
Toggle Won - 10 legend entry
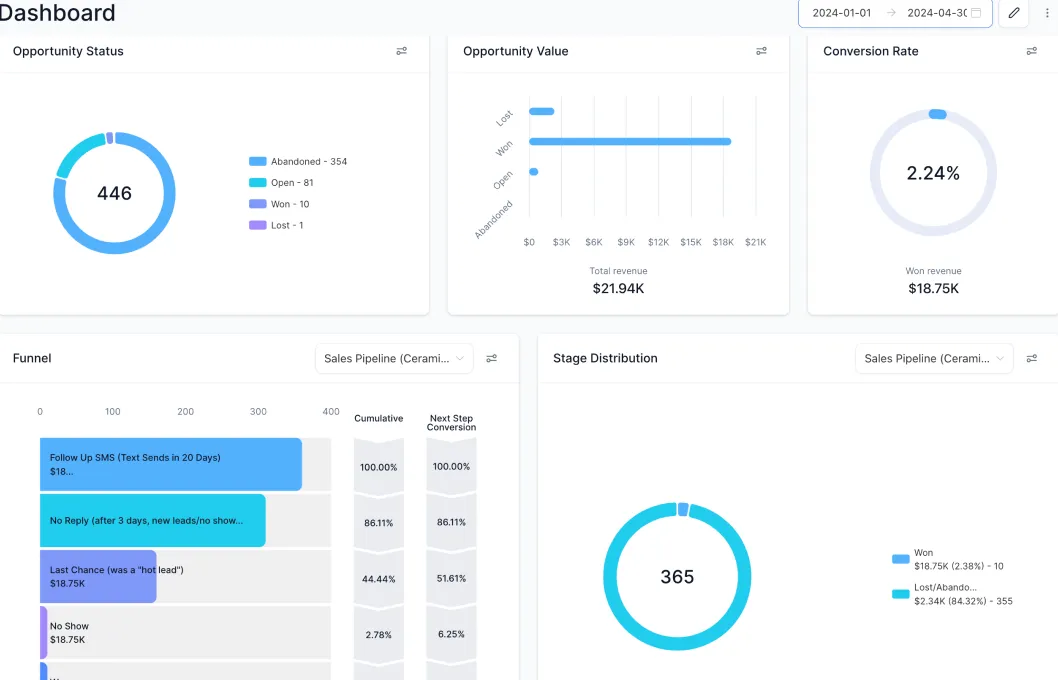[x=279, y=204]
